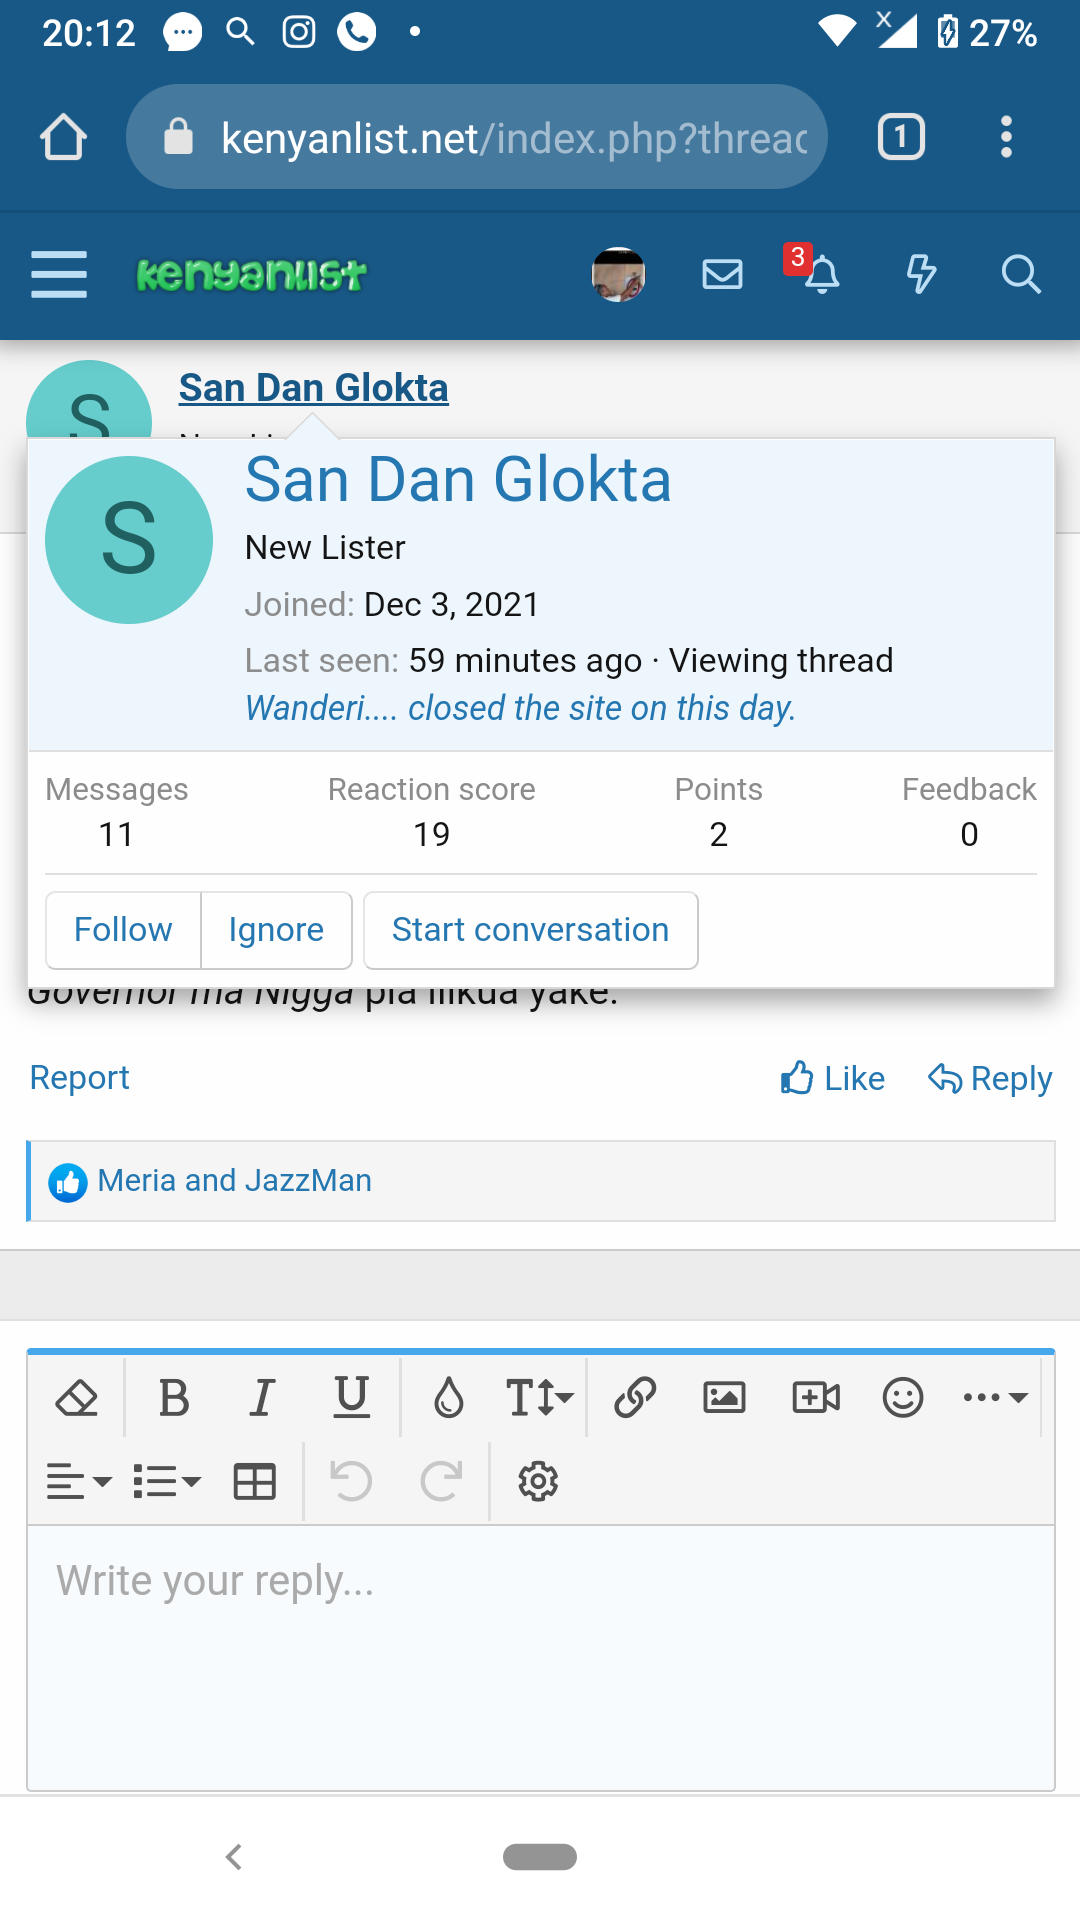
Task: Open the smilies emoji picker
Action: 902,1397
